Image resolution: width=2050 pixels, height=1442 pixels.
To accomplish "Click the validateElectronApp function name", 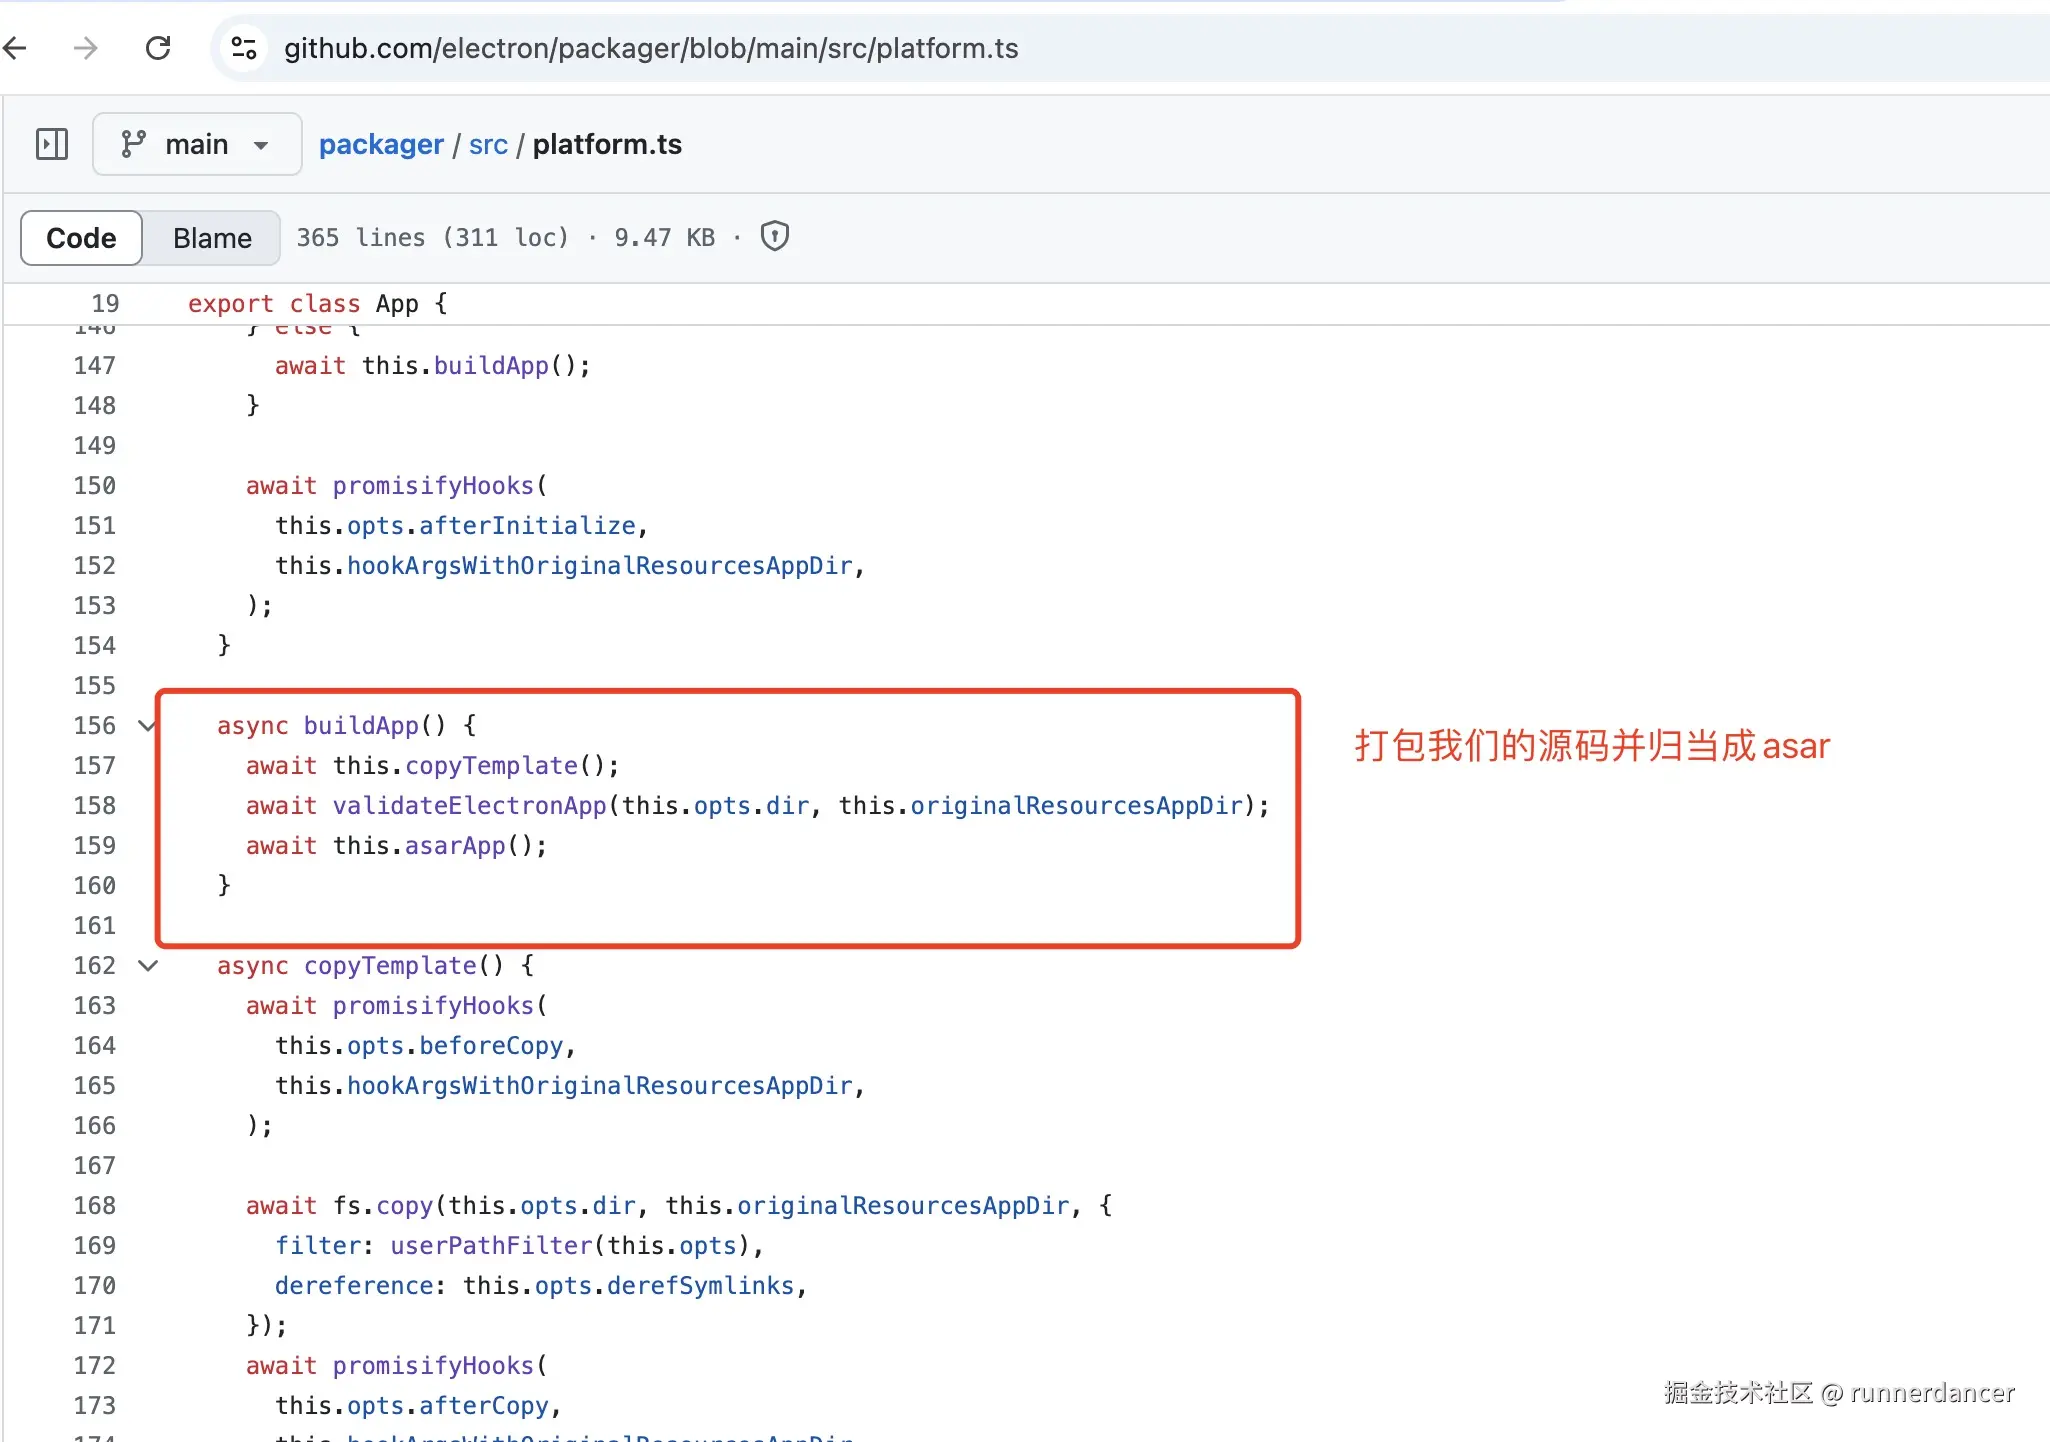I will pyautogui.click(x=469, y=806).
